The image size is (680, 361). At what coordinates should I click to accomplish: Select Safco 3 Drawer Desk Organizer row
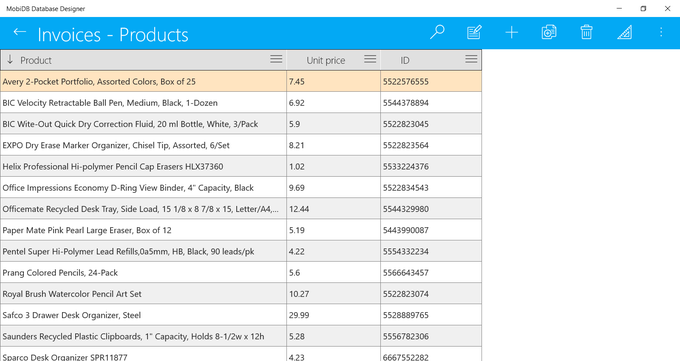(x=241, y=315)
